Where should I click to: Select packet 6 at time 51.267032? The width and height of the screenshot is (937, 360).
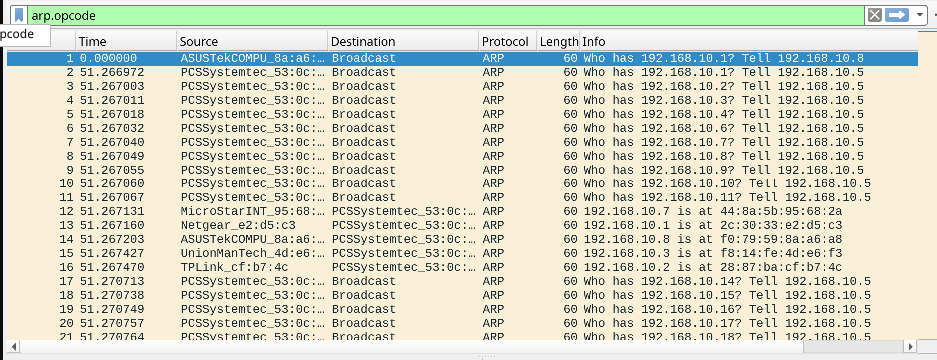click(462, 128)
